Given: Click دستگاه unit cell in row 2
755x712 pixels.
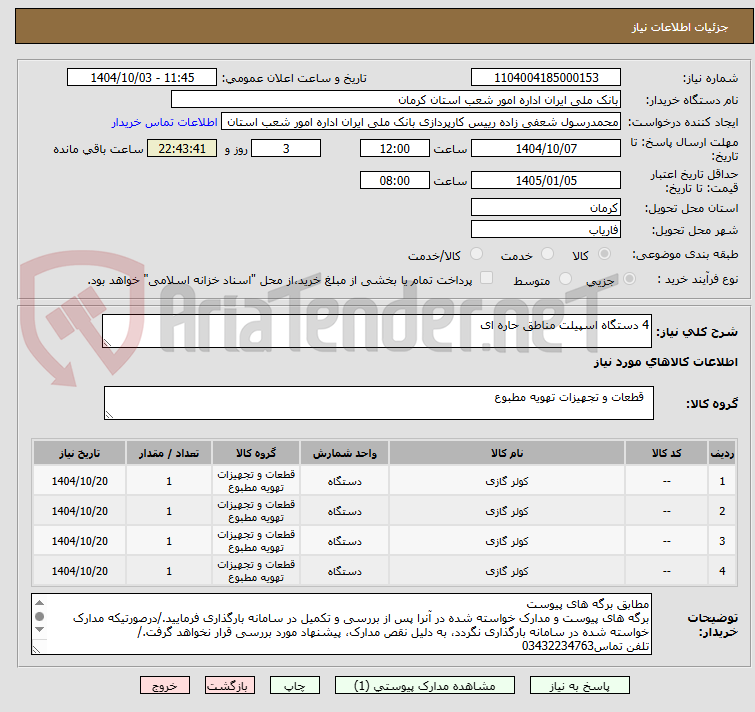Looking at the screenshot, I should pos(345,511).
